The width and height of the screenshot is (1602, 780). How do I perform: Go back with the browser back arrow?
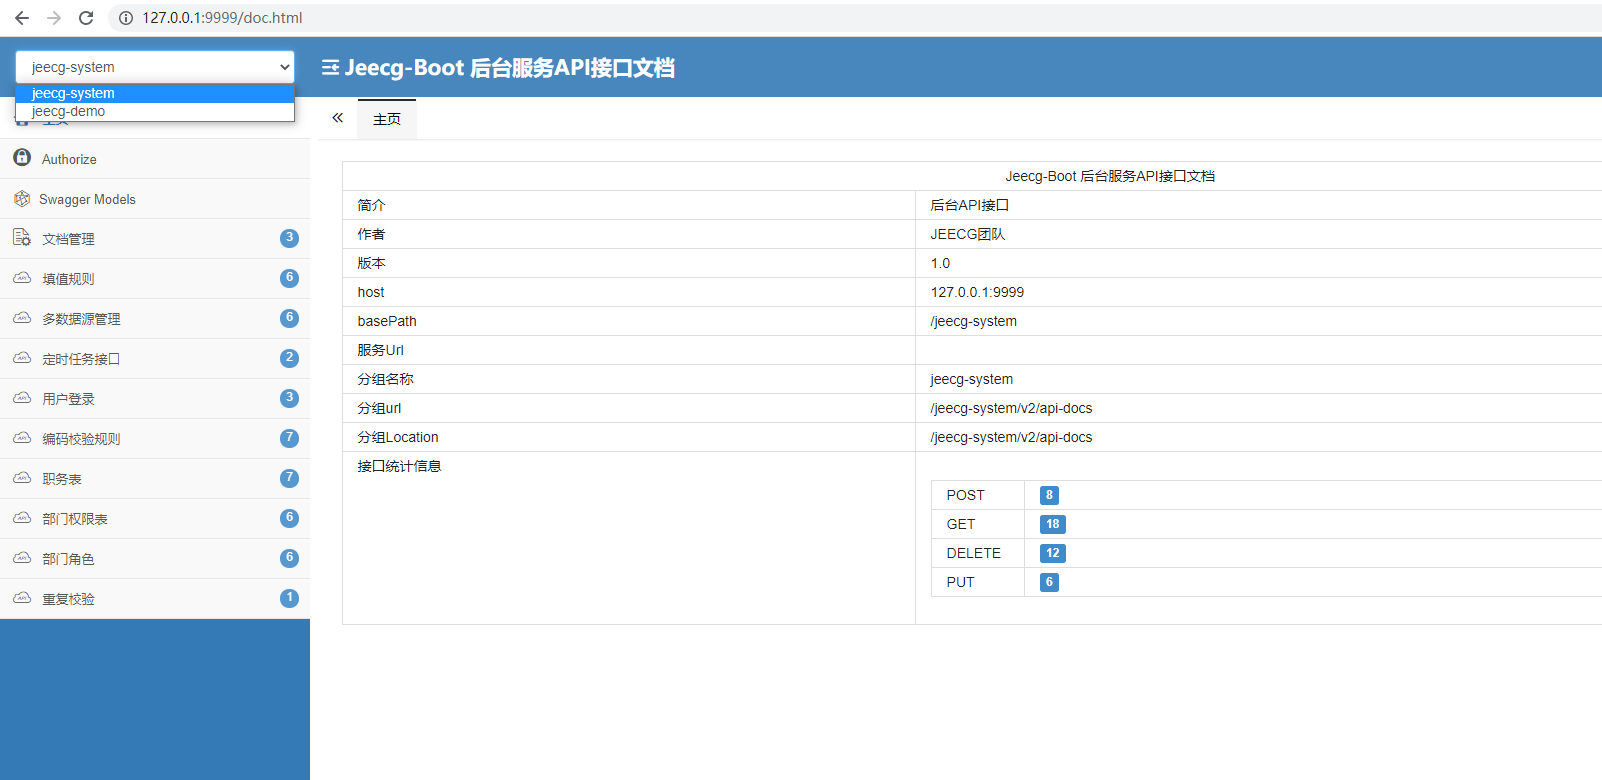[x=22, y=18]
